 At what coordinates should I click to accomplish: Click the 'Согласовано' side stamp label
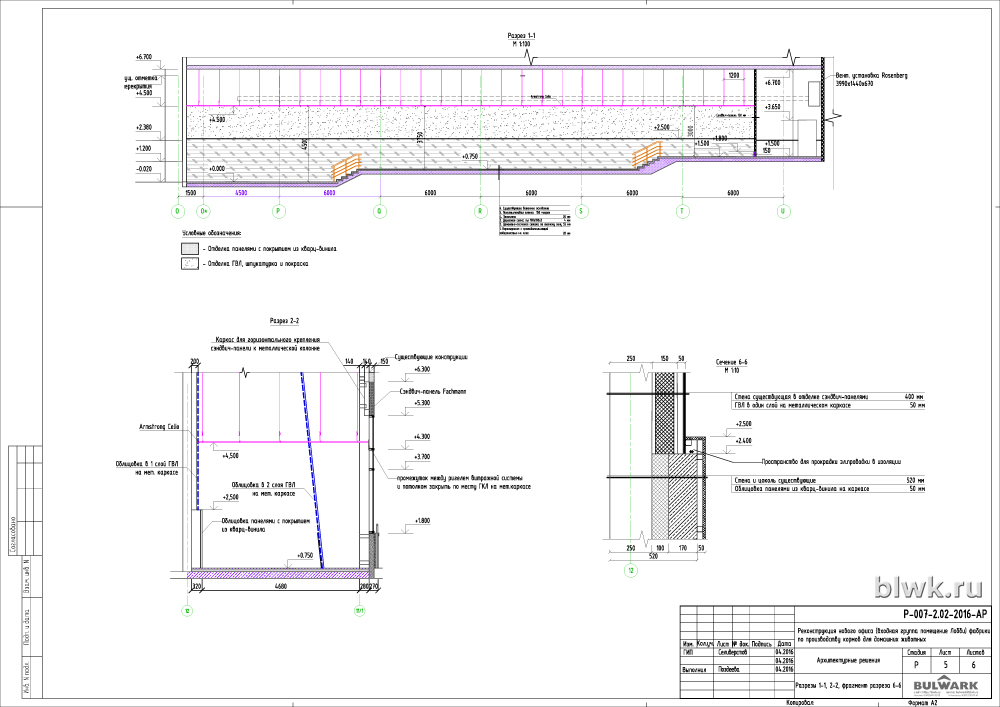tap(12, 534)
